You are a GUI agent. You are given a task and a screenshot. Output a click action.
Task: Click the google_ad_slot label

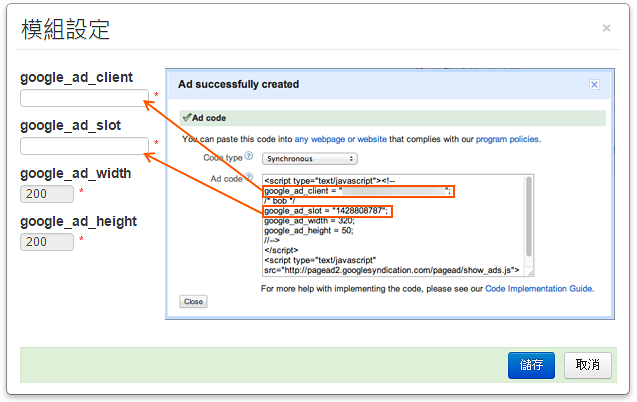click(x=71, y=125)
